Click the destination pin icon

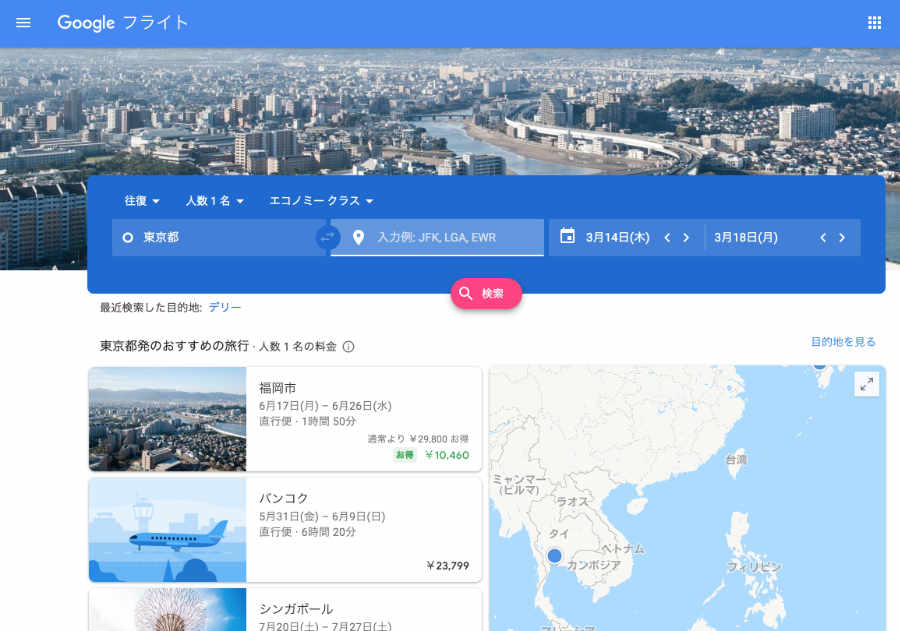tap(358, 237)
